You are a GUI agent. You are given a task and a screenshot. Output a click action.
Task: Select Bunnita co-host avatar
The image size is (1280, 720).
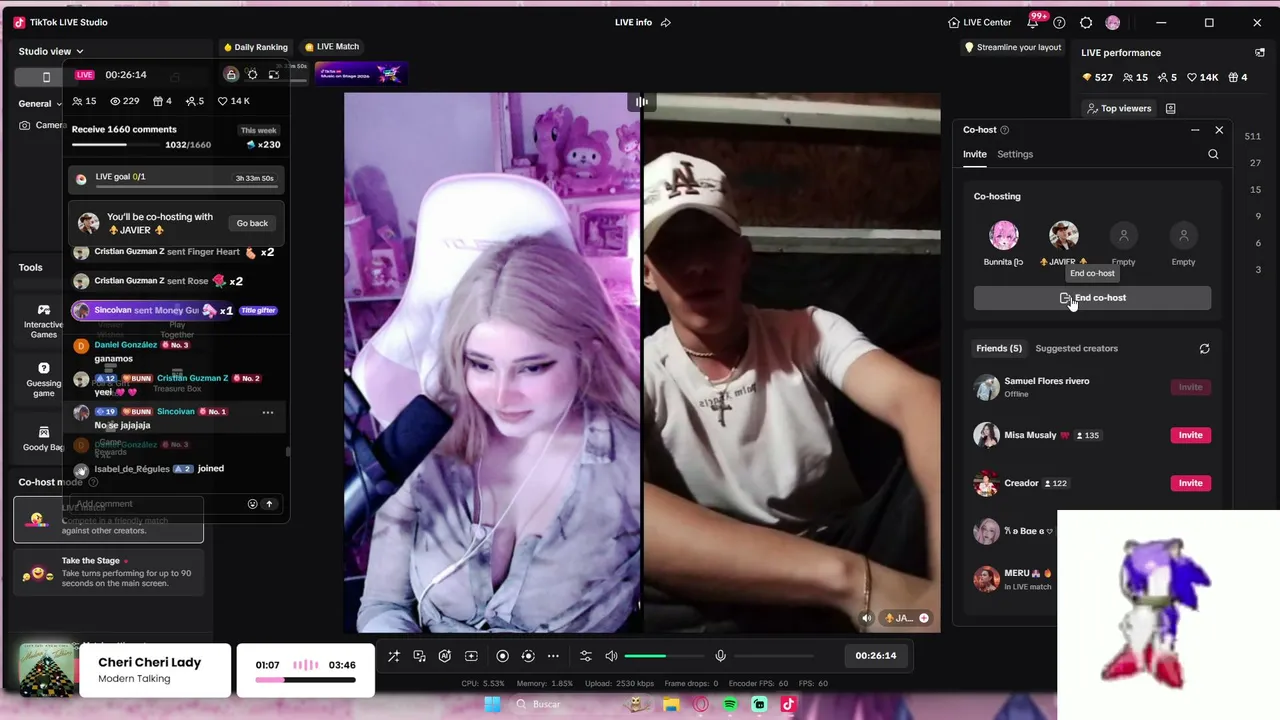1004,236
